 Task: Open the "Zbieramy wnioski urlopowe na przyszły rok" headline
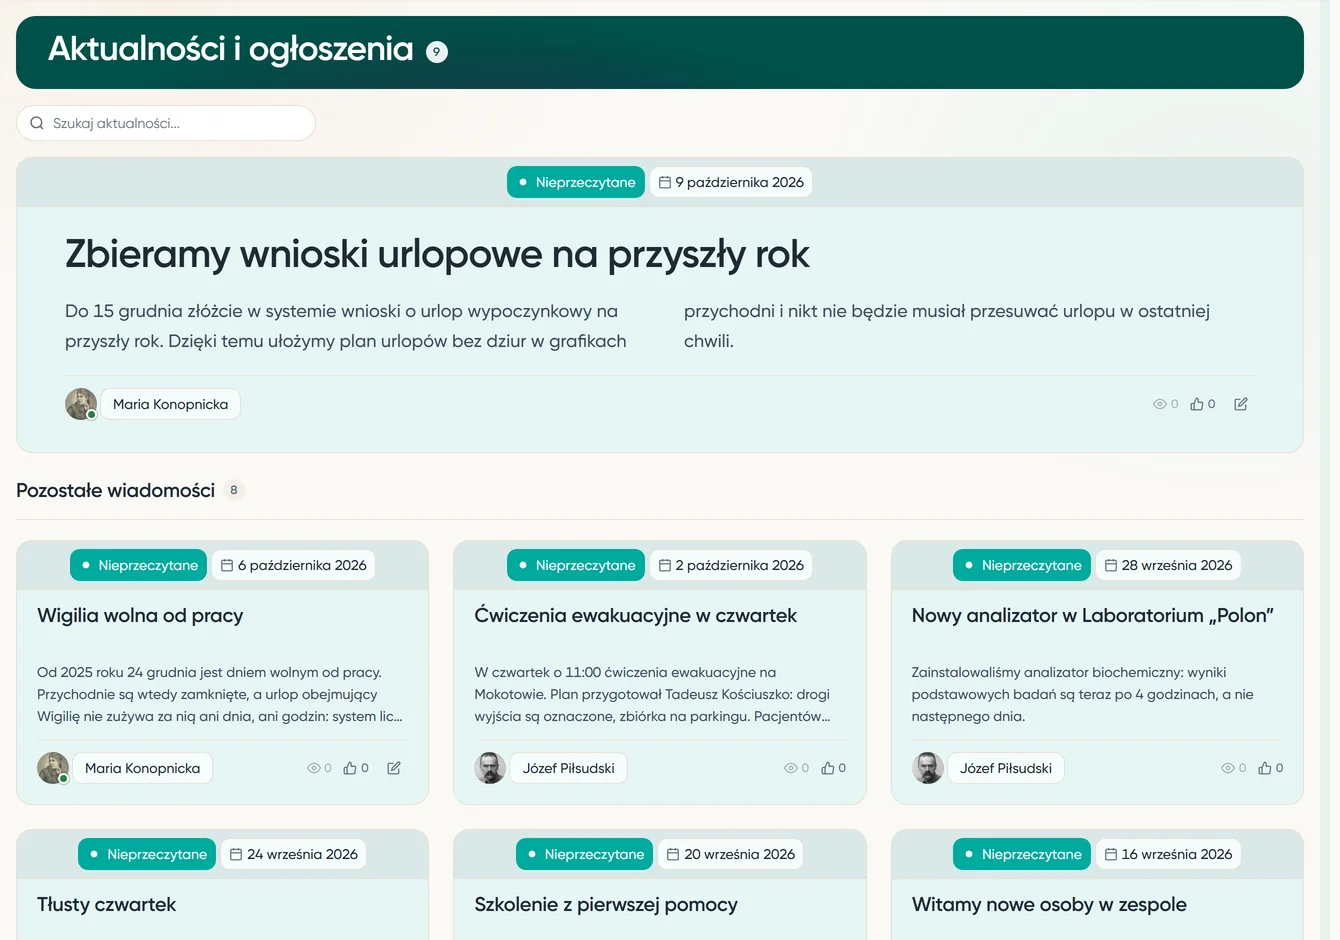click(437, 254)
